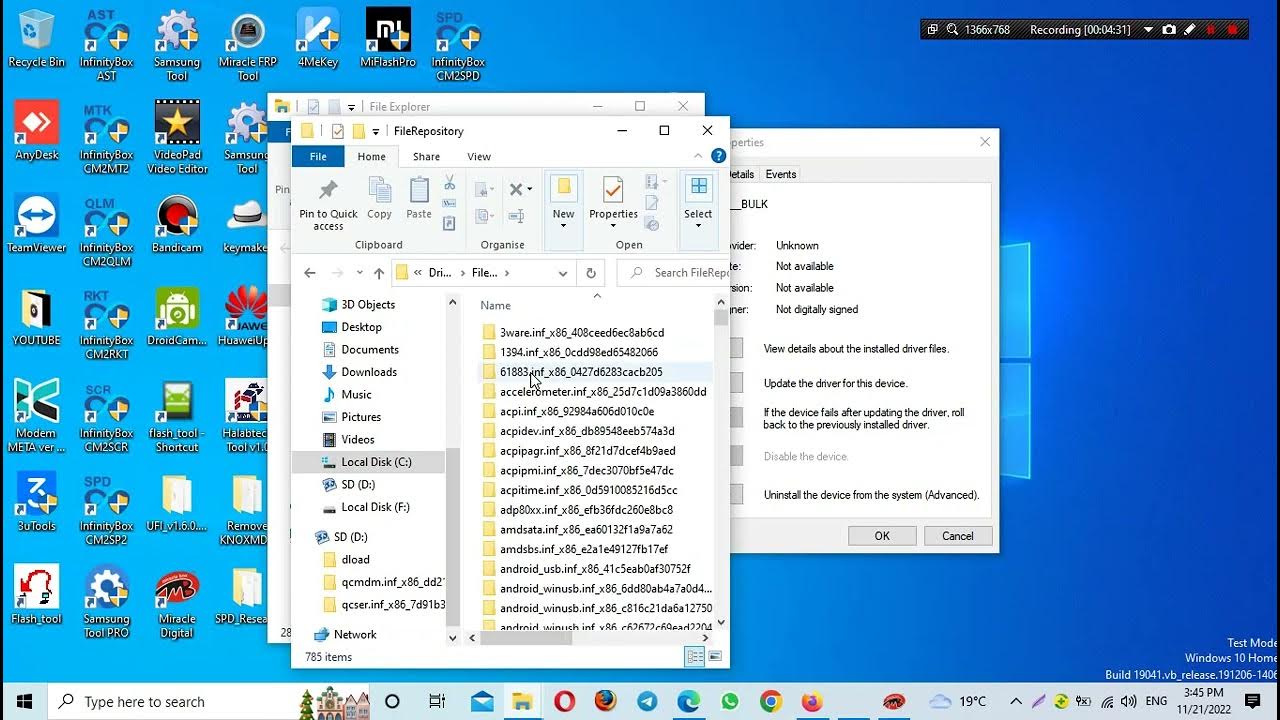This screenshot has width=1280, height=720.
Task: Go back using the left arrow
Action: 310,273
